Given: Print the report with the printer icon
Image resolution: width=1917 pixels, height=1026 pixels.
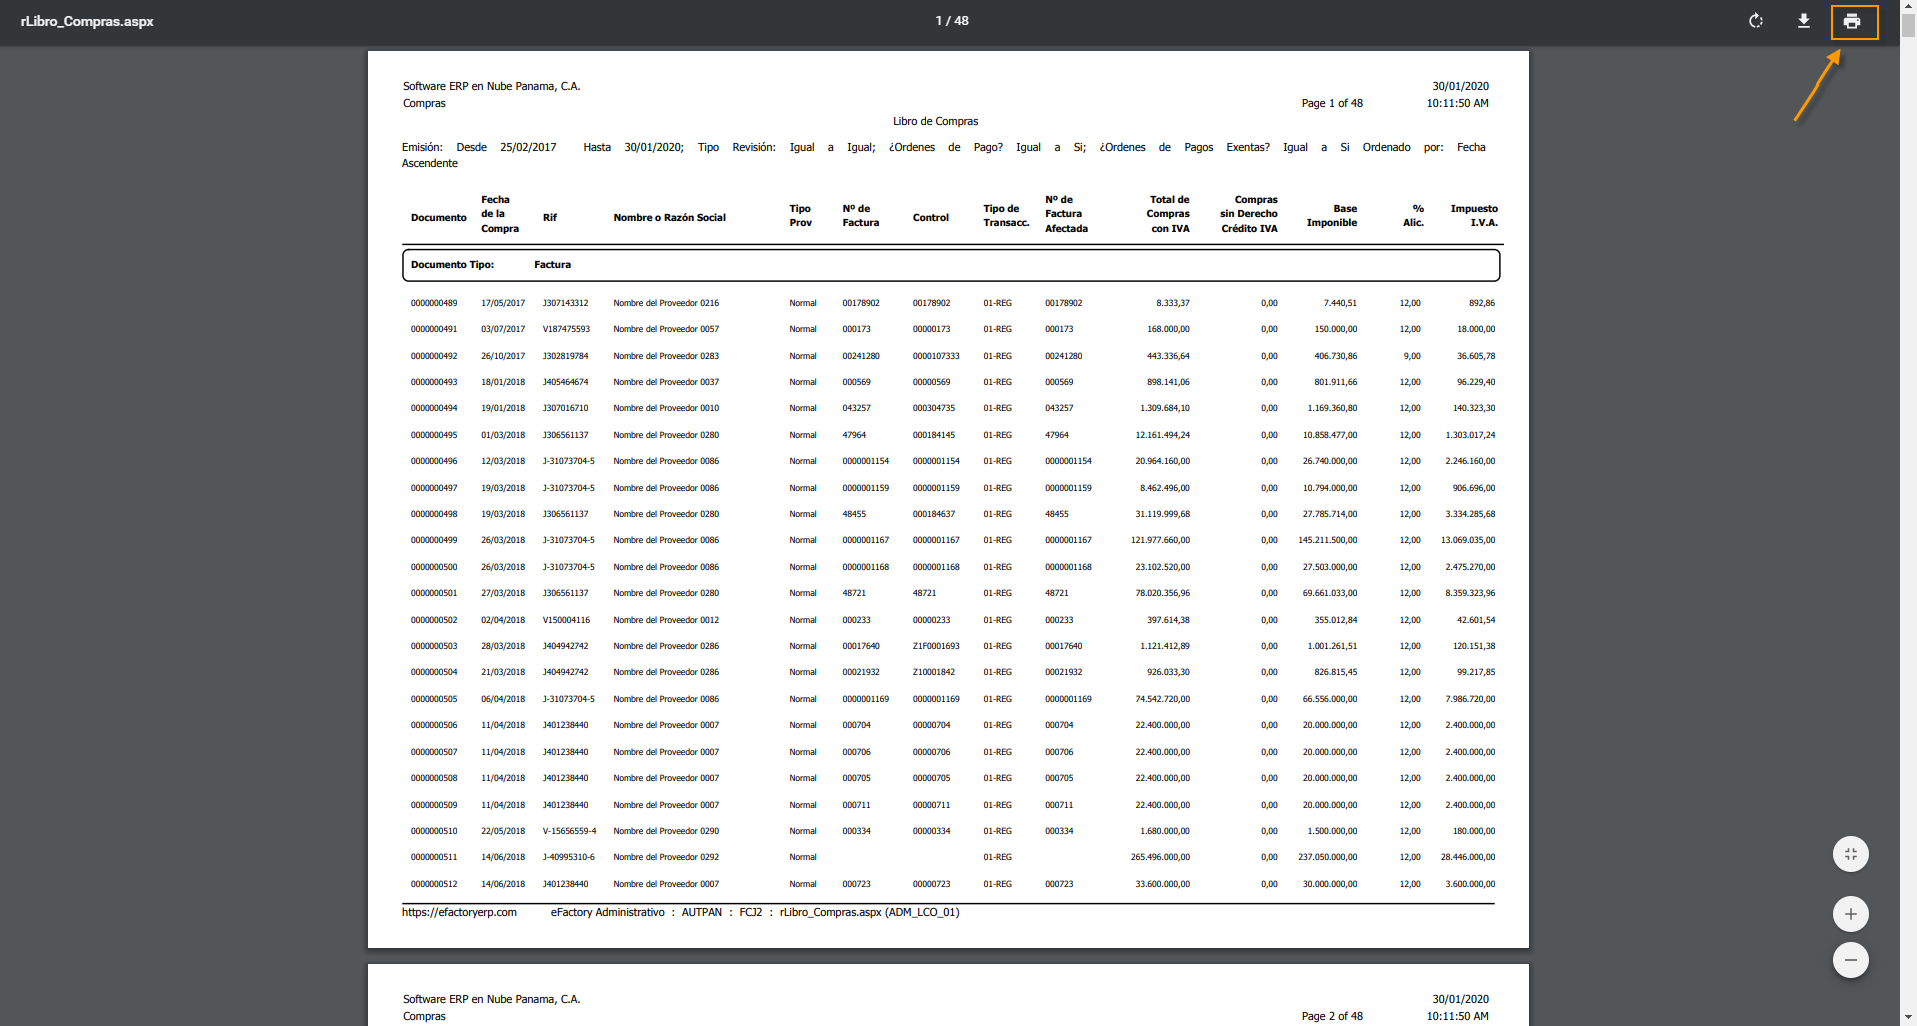Looking at the screenshot, I should (x=1852, y=21).
